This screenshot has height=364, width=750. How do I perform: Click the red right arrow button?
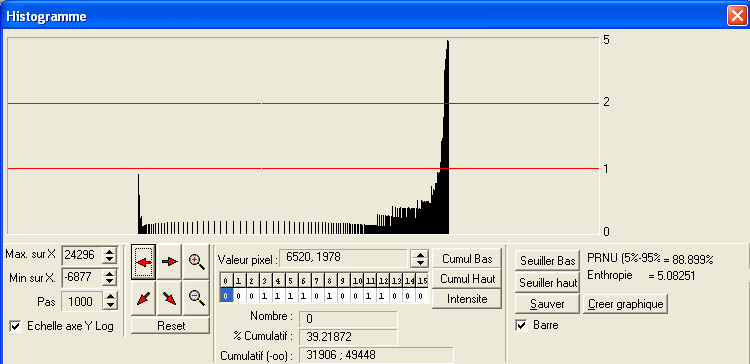(x=169, y=262)
